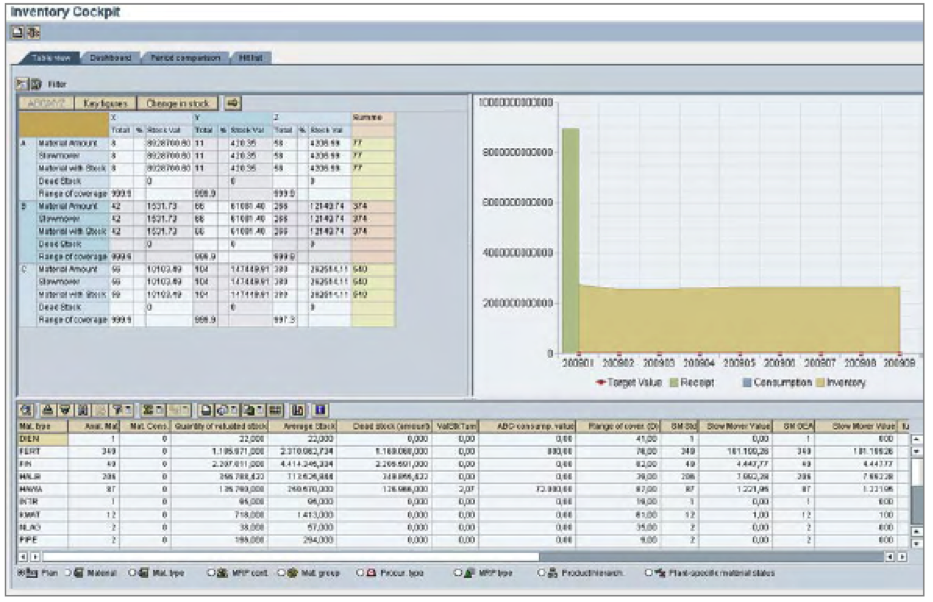The width and height of the screenshot is (933, 602).
Task: Switch to the Dashboard tab
Action: (x=111, y=58)
